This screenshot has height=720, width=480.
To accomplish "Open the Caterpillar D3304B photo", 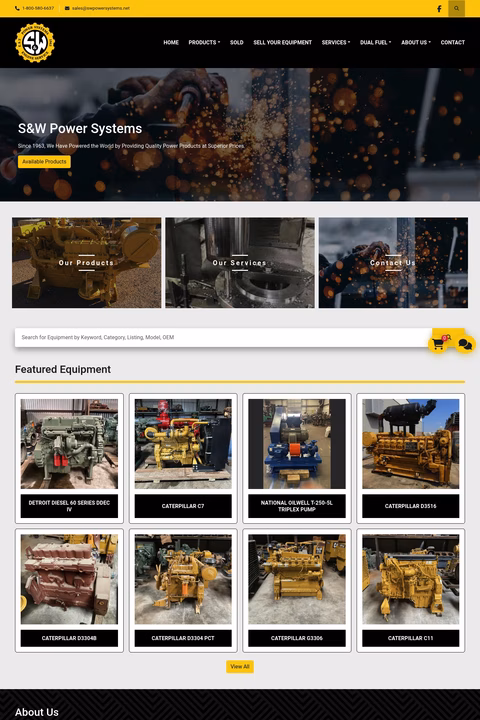I will pyautogui.click(x=69, y=579).
